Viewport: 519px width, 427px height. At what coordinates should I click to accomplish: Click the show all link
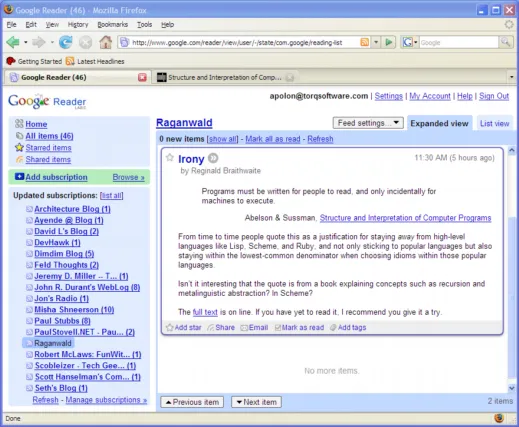222,139
